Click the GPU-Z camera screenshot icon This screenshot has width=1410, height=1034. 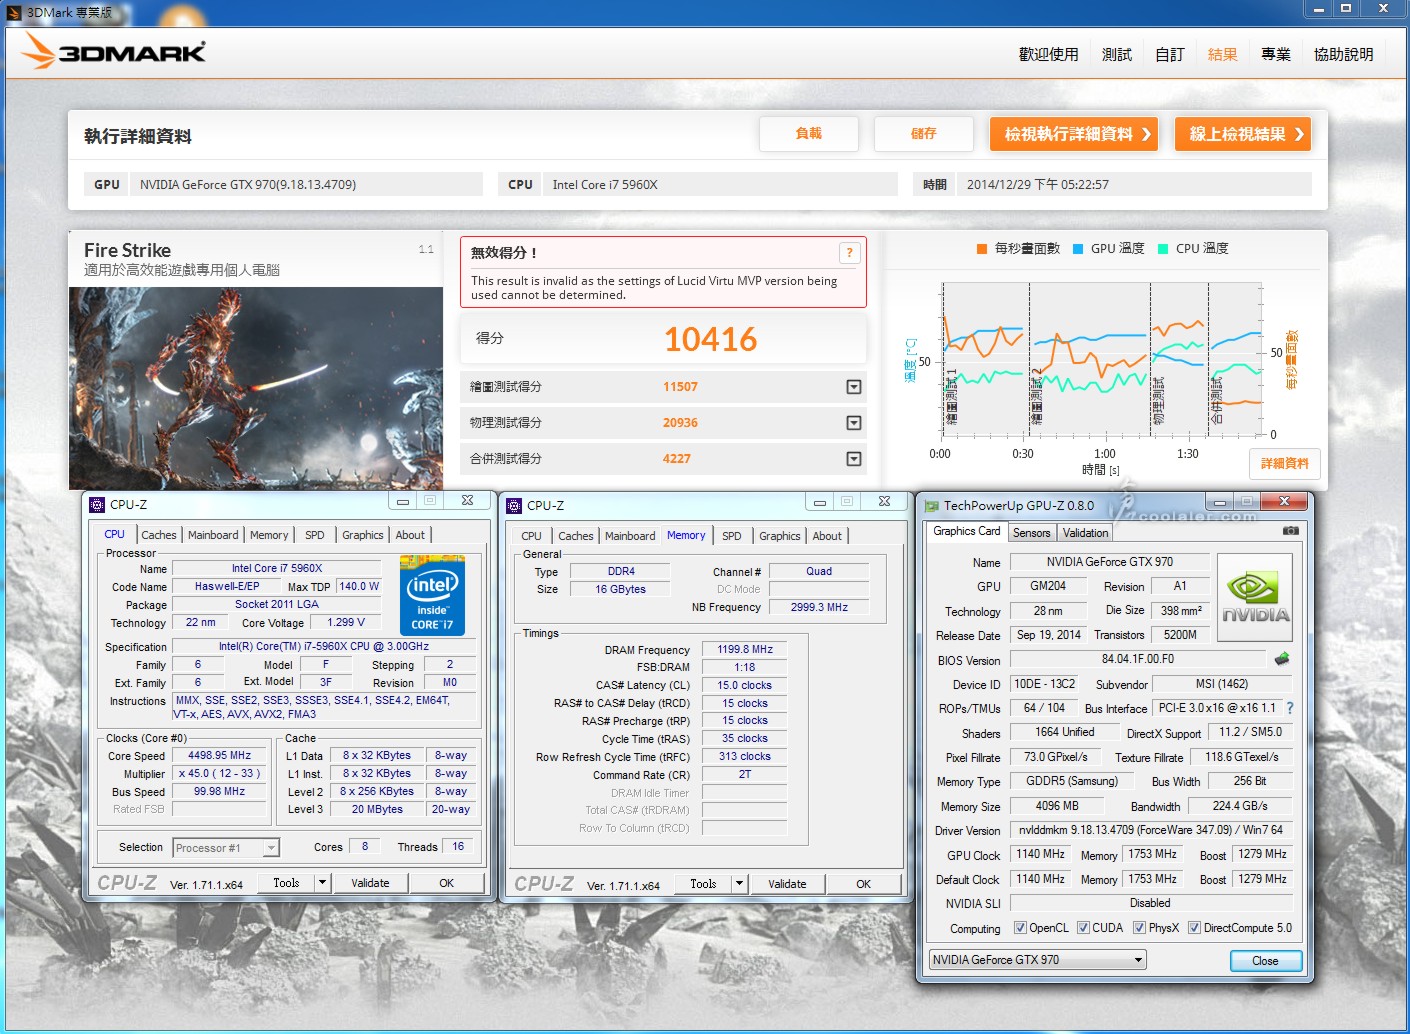[x=1290, y=531]
